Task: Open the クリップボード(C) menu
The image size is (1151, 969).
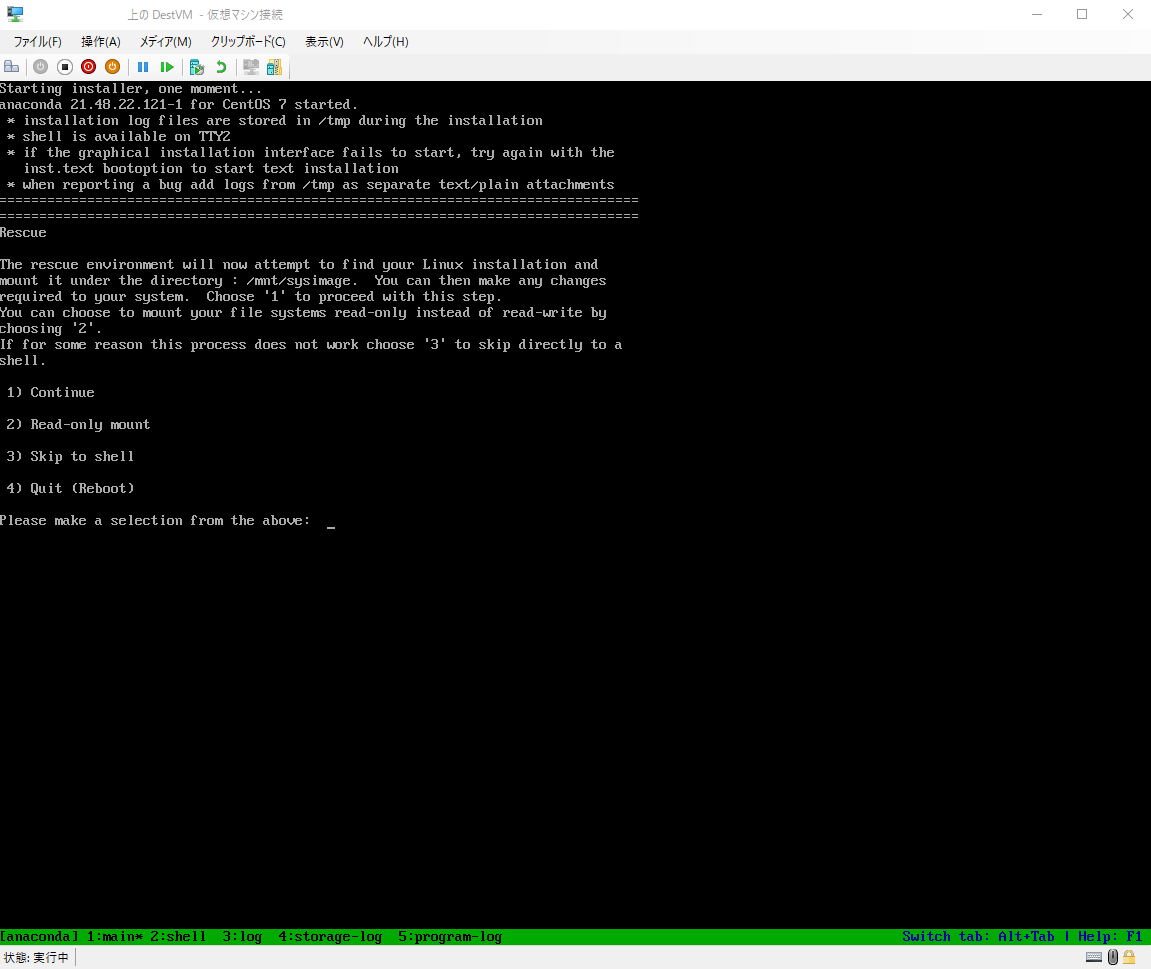Action: (247, 41)
